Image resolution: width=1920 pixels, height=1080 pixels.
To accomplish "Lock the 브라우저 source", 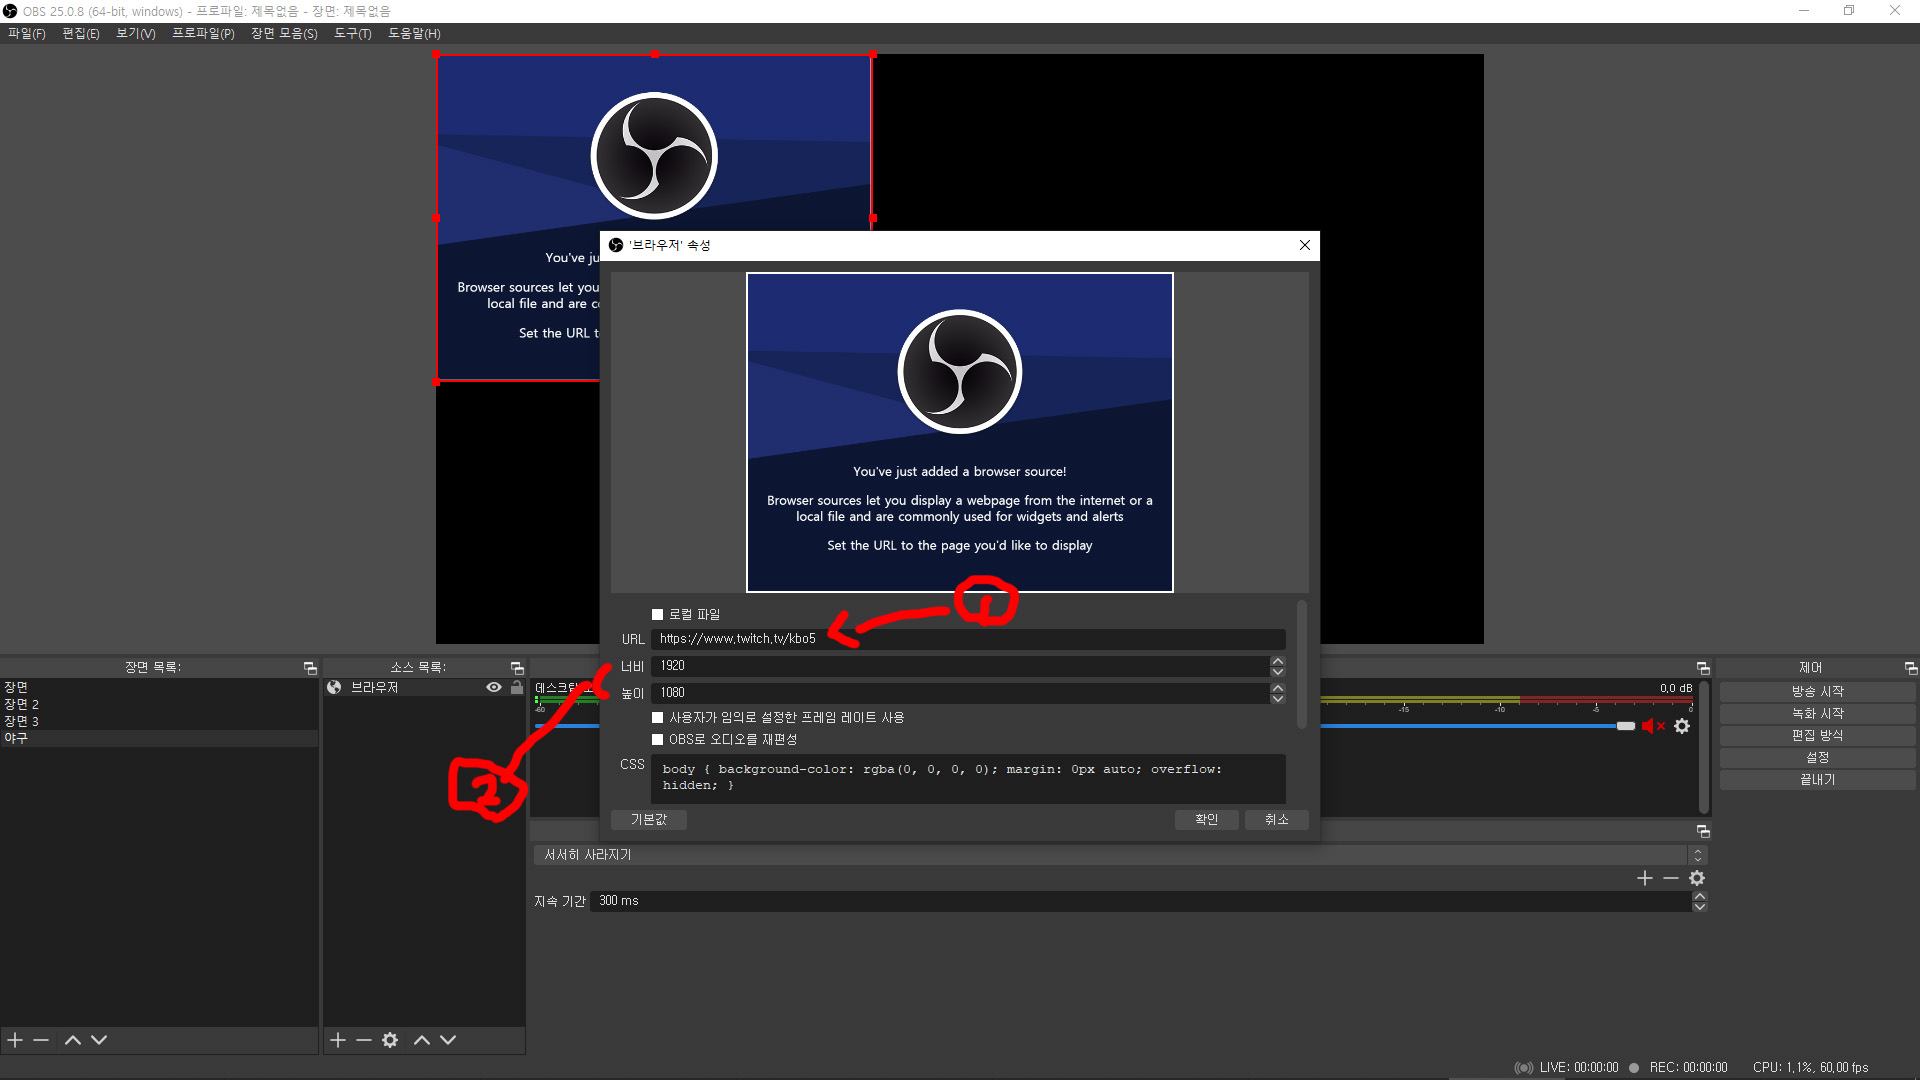I will 517,688.
